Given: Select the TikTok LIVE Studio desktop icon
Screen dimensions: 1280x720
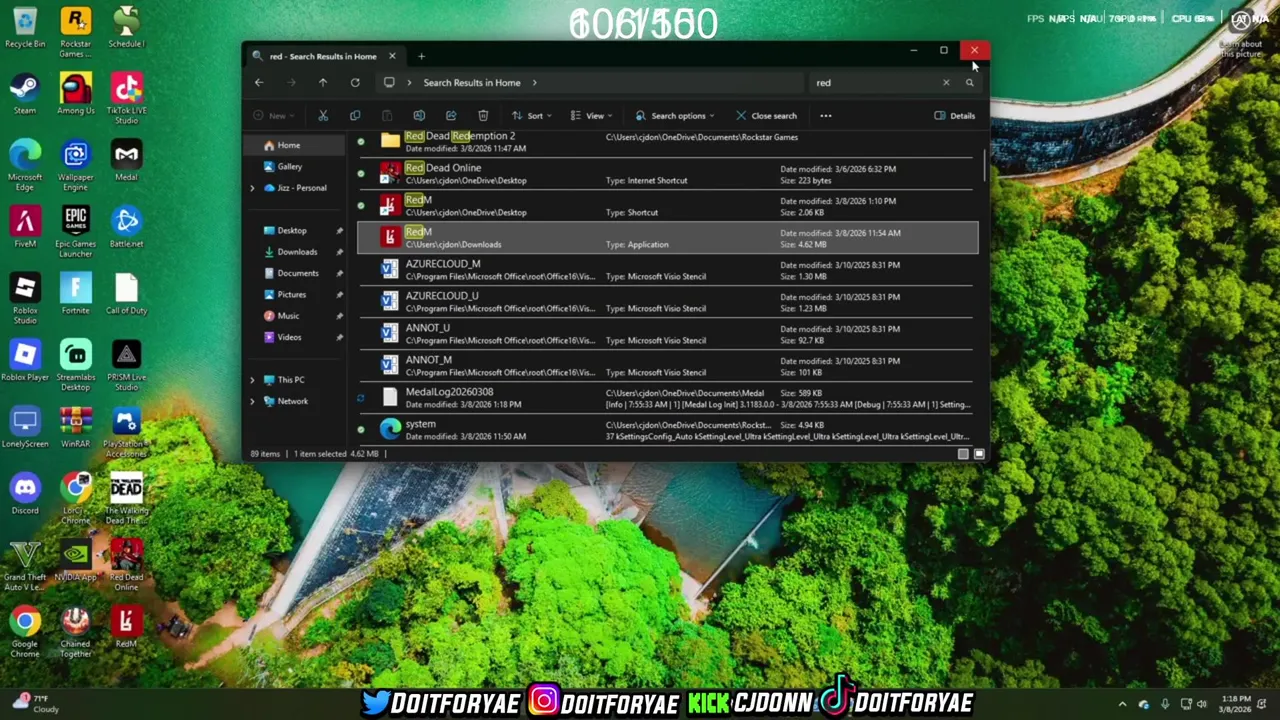Looking at the screenshot, I should click(x=126, y=99).
